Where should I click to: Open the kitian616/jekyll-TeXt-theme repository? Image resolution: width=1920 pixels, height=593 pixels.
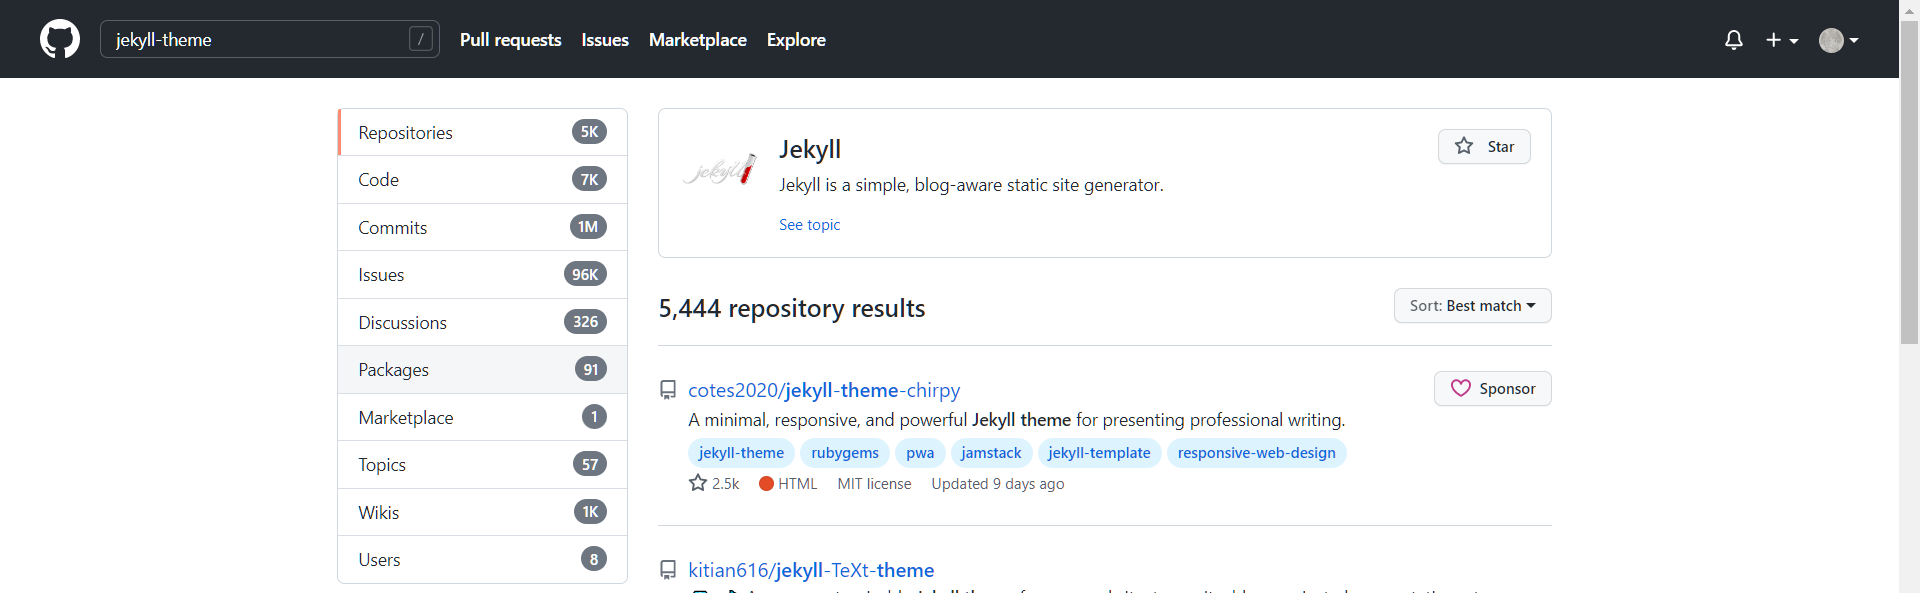(x=811, y=570)
